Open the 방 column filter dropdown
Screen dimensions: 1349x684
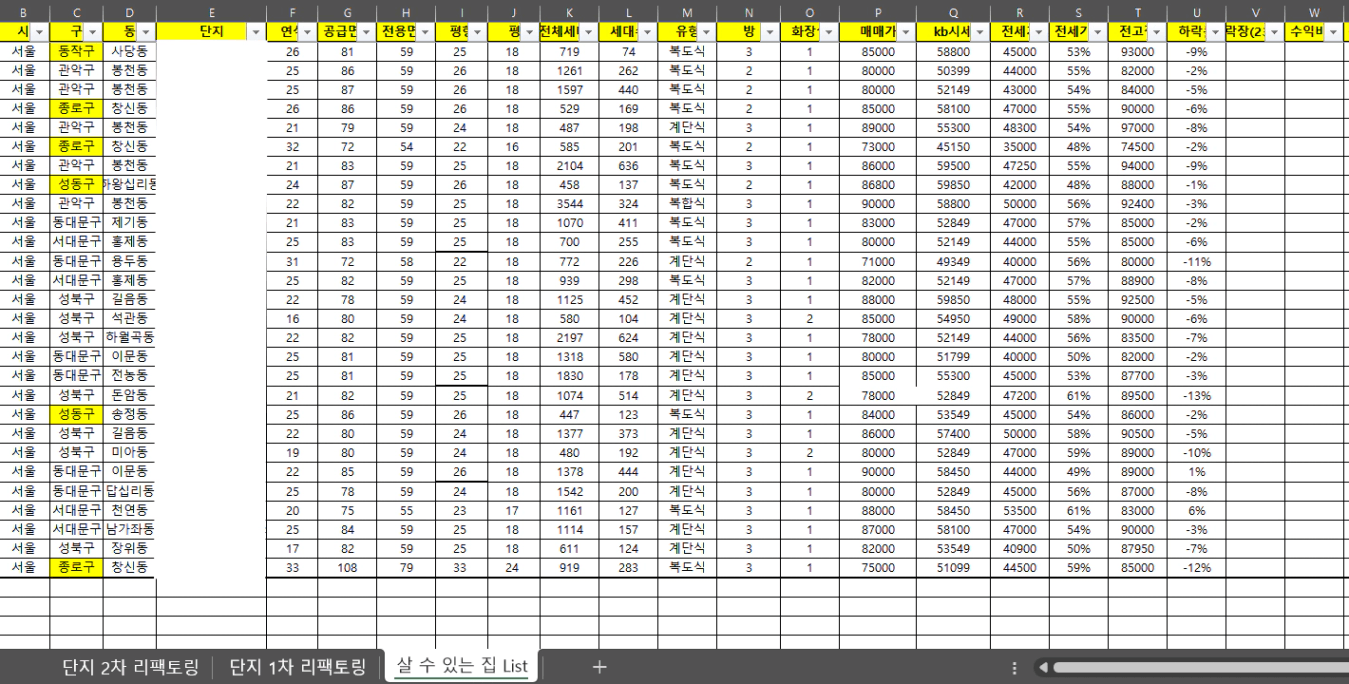tap(770, 32)
